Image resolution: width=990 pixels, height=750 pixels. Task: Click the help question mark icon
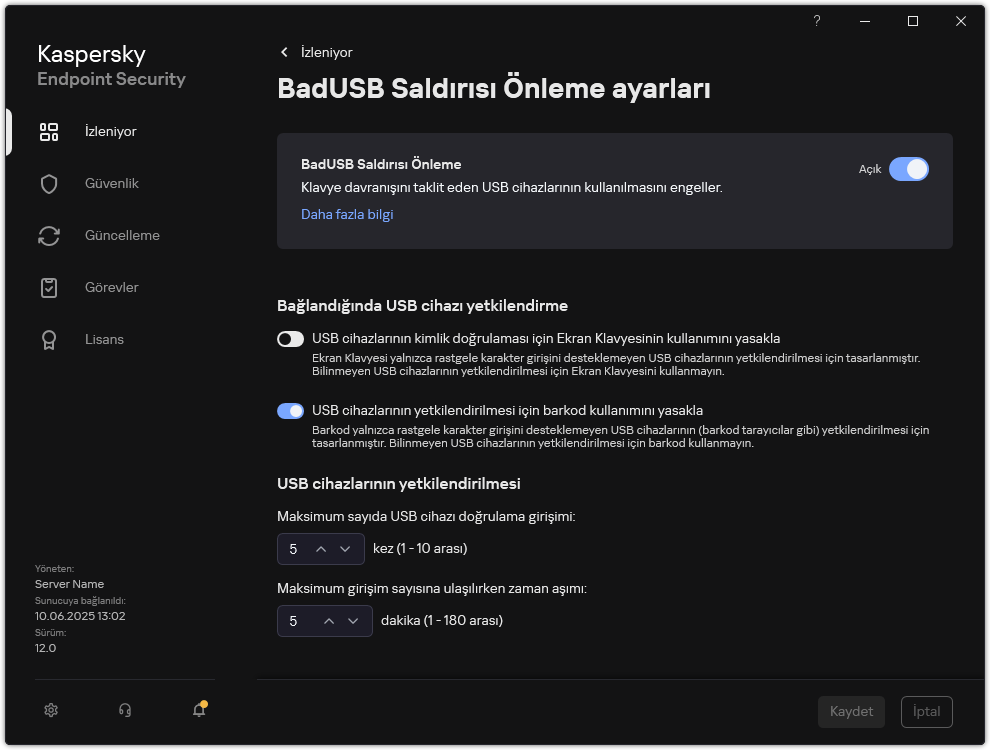[816, 20]
